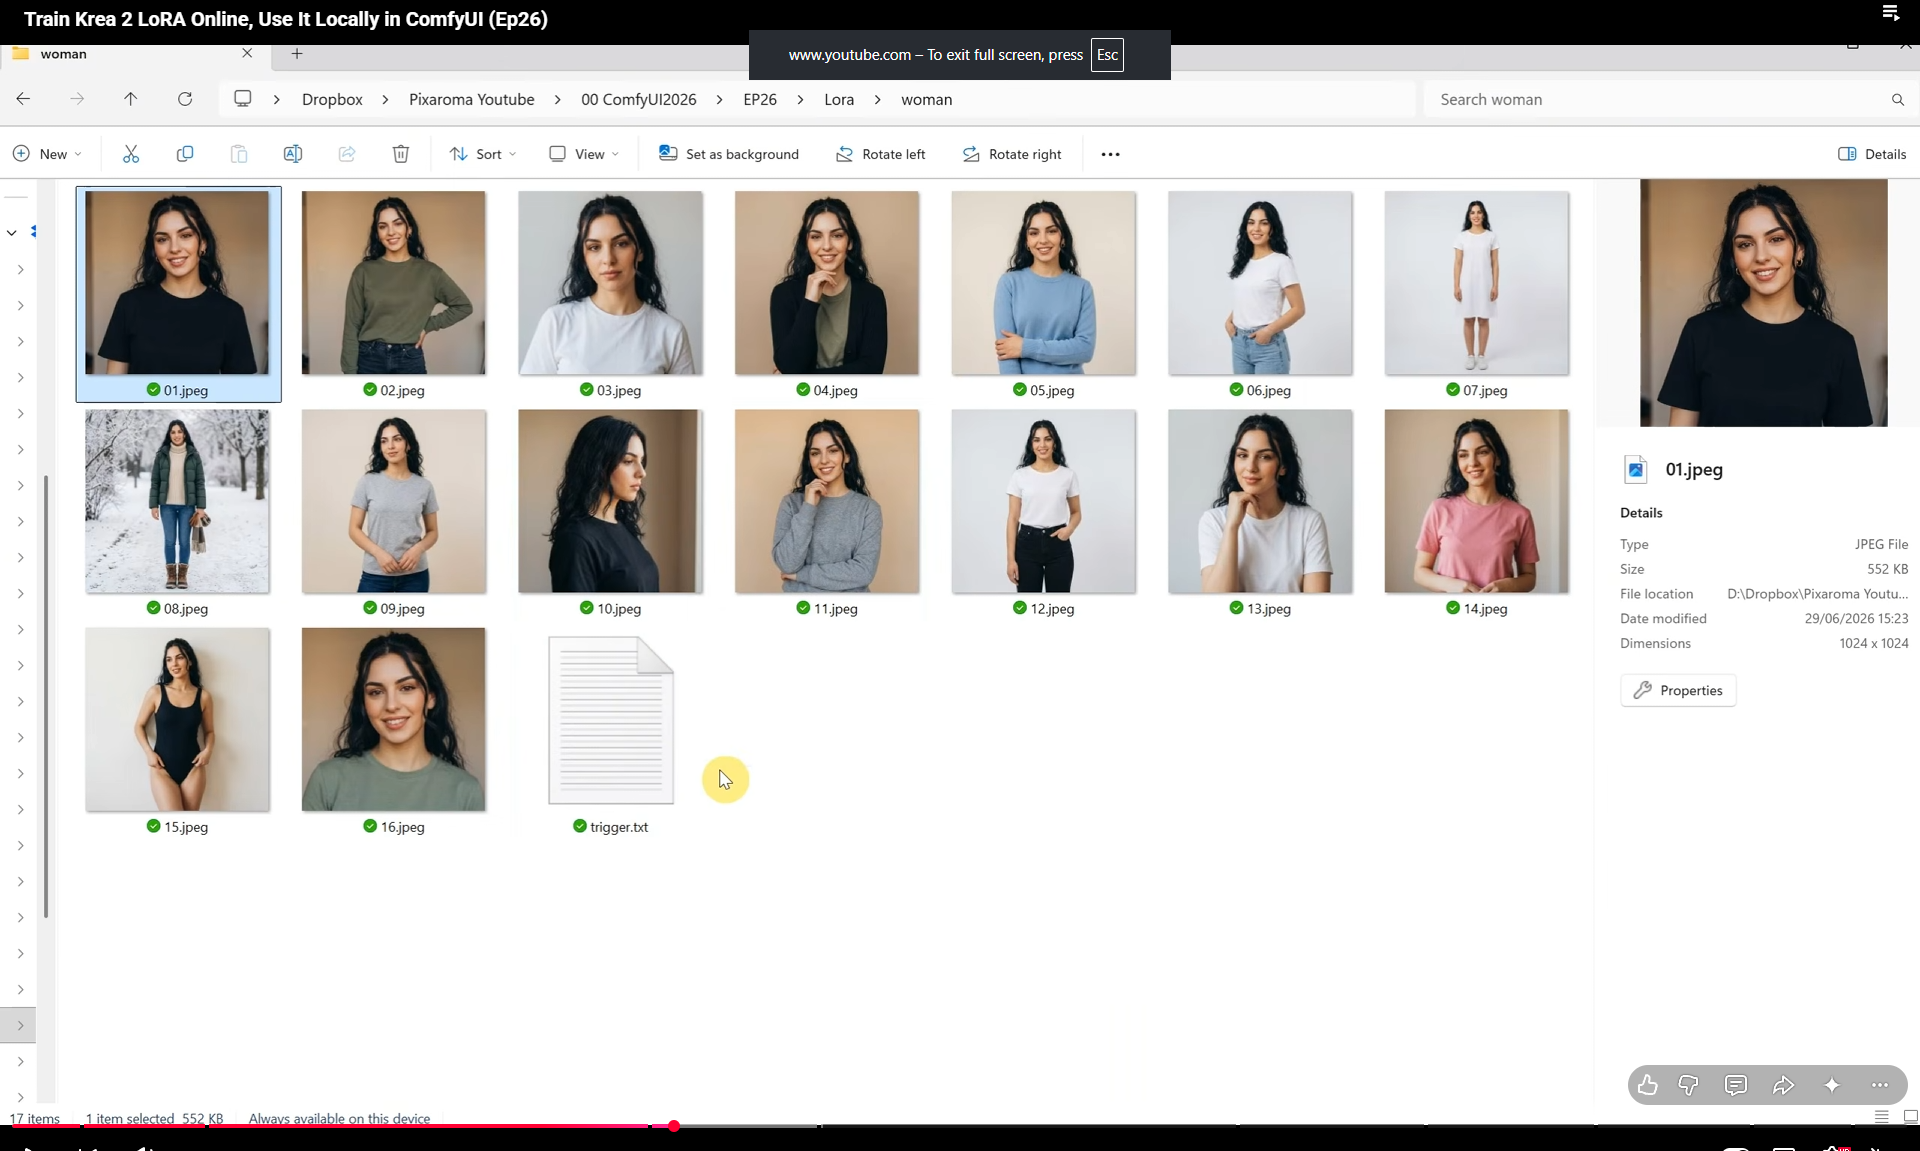This screenshot has width=1920, height=1151.
Task: Expand chevron after 00 ComfyUI2026 breadcrumb
Action: tap(719, 100)
